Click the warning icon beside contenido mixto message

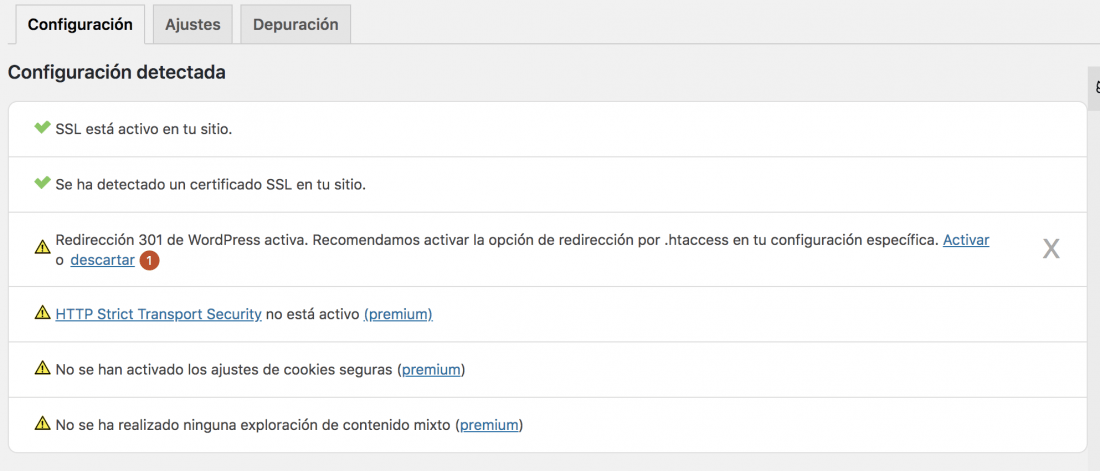(x=42, y=423)
